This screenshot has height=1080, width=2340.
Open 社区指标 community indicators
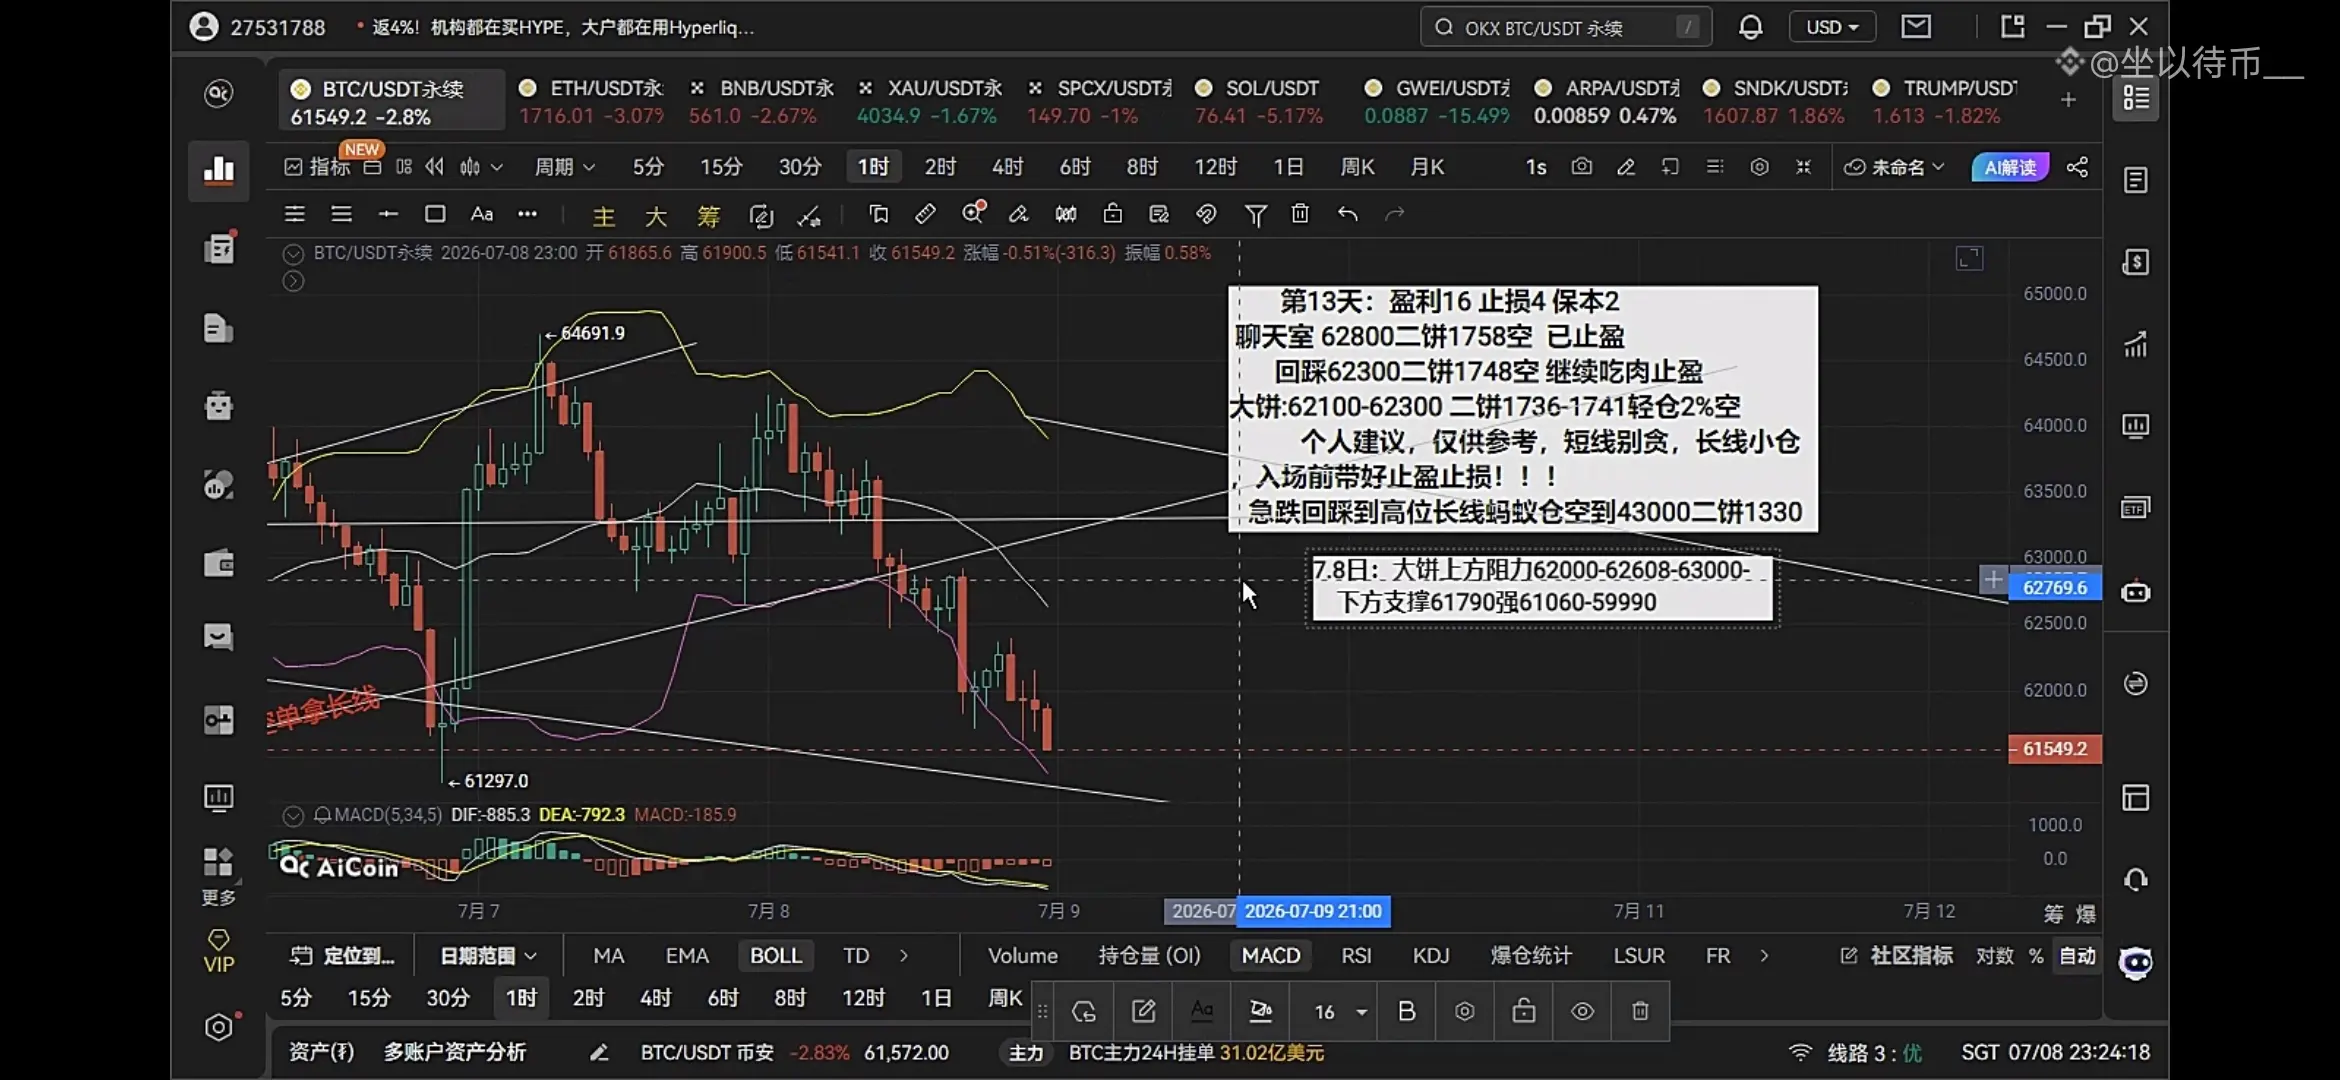tap(1896, 956)
